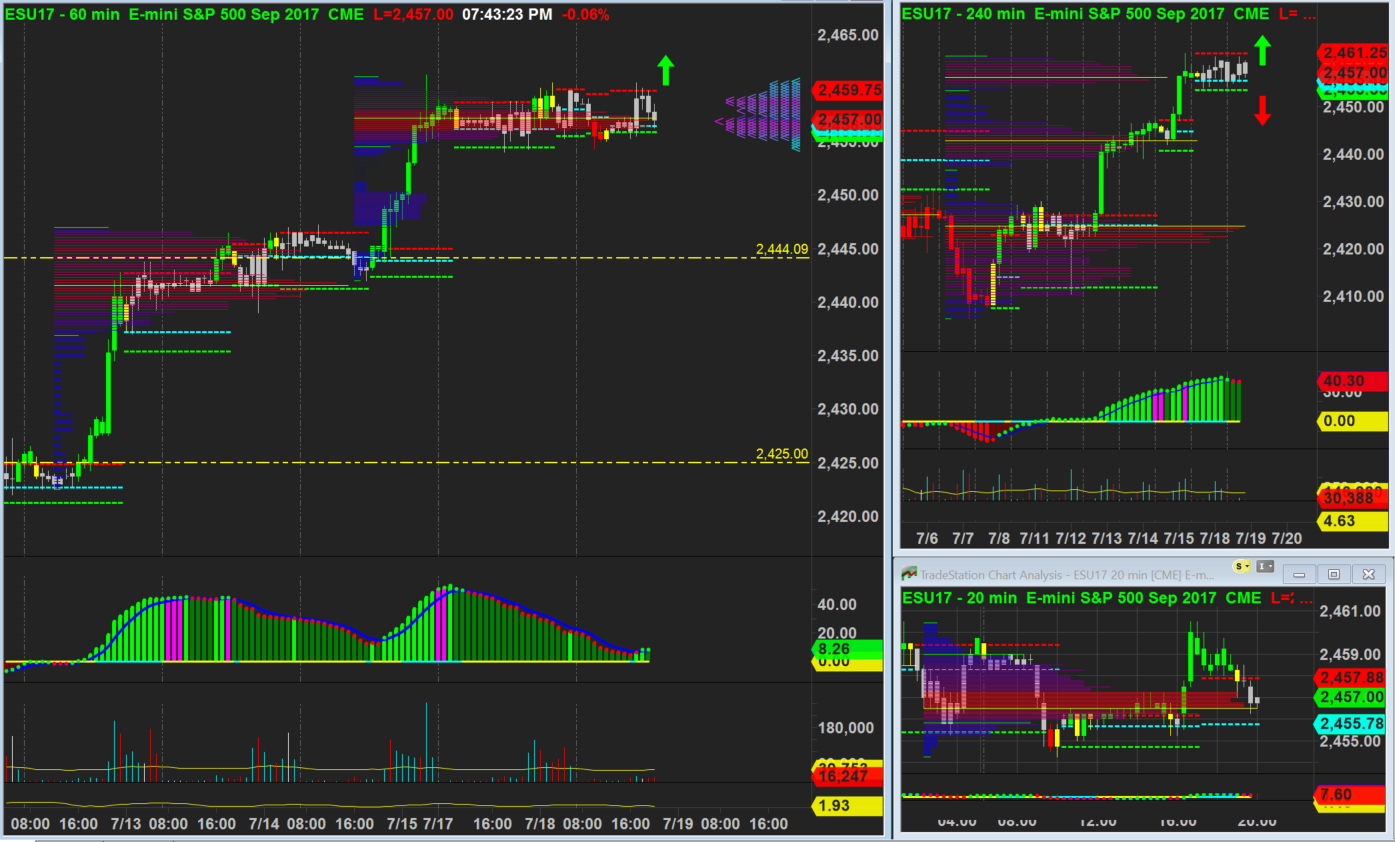Select the 2,444.09 horizontal line label

point(782,248)
